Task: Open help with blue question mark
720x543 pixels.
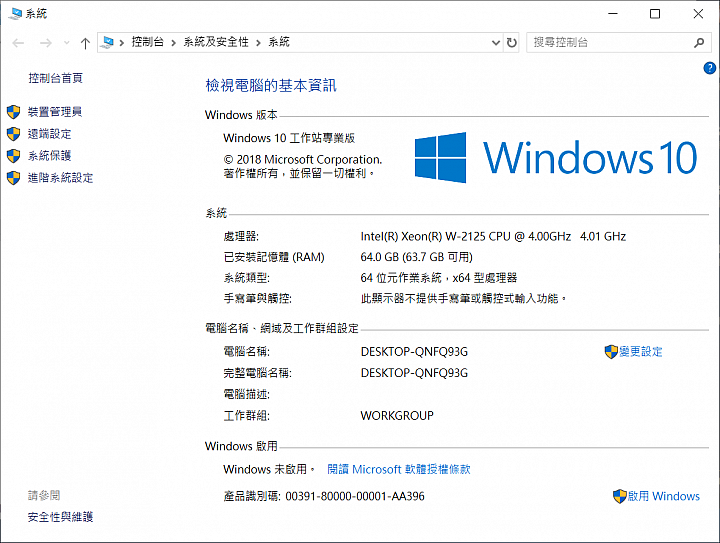Action: click(x=709, y=68)
